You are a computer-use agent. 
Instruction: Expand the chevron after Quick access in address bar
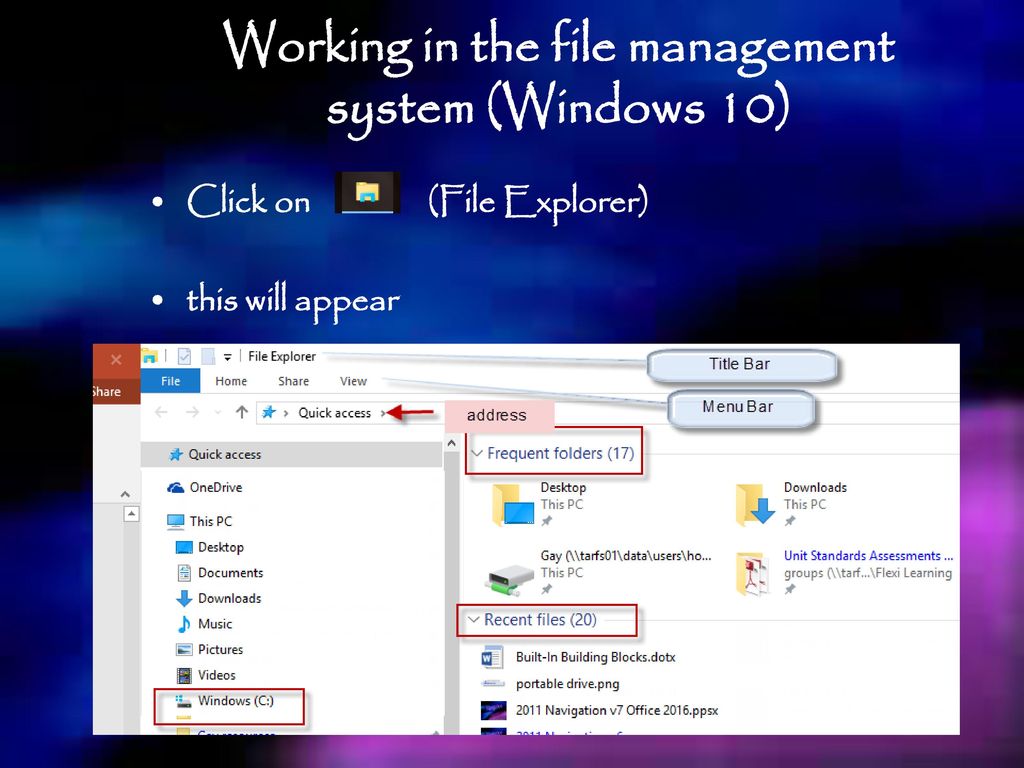click(383, 413)
